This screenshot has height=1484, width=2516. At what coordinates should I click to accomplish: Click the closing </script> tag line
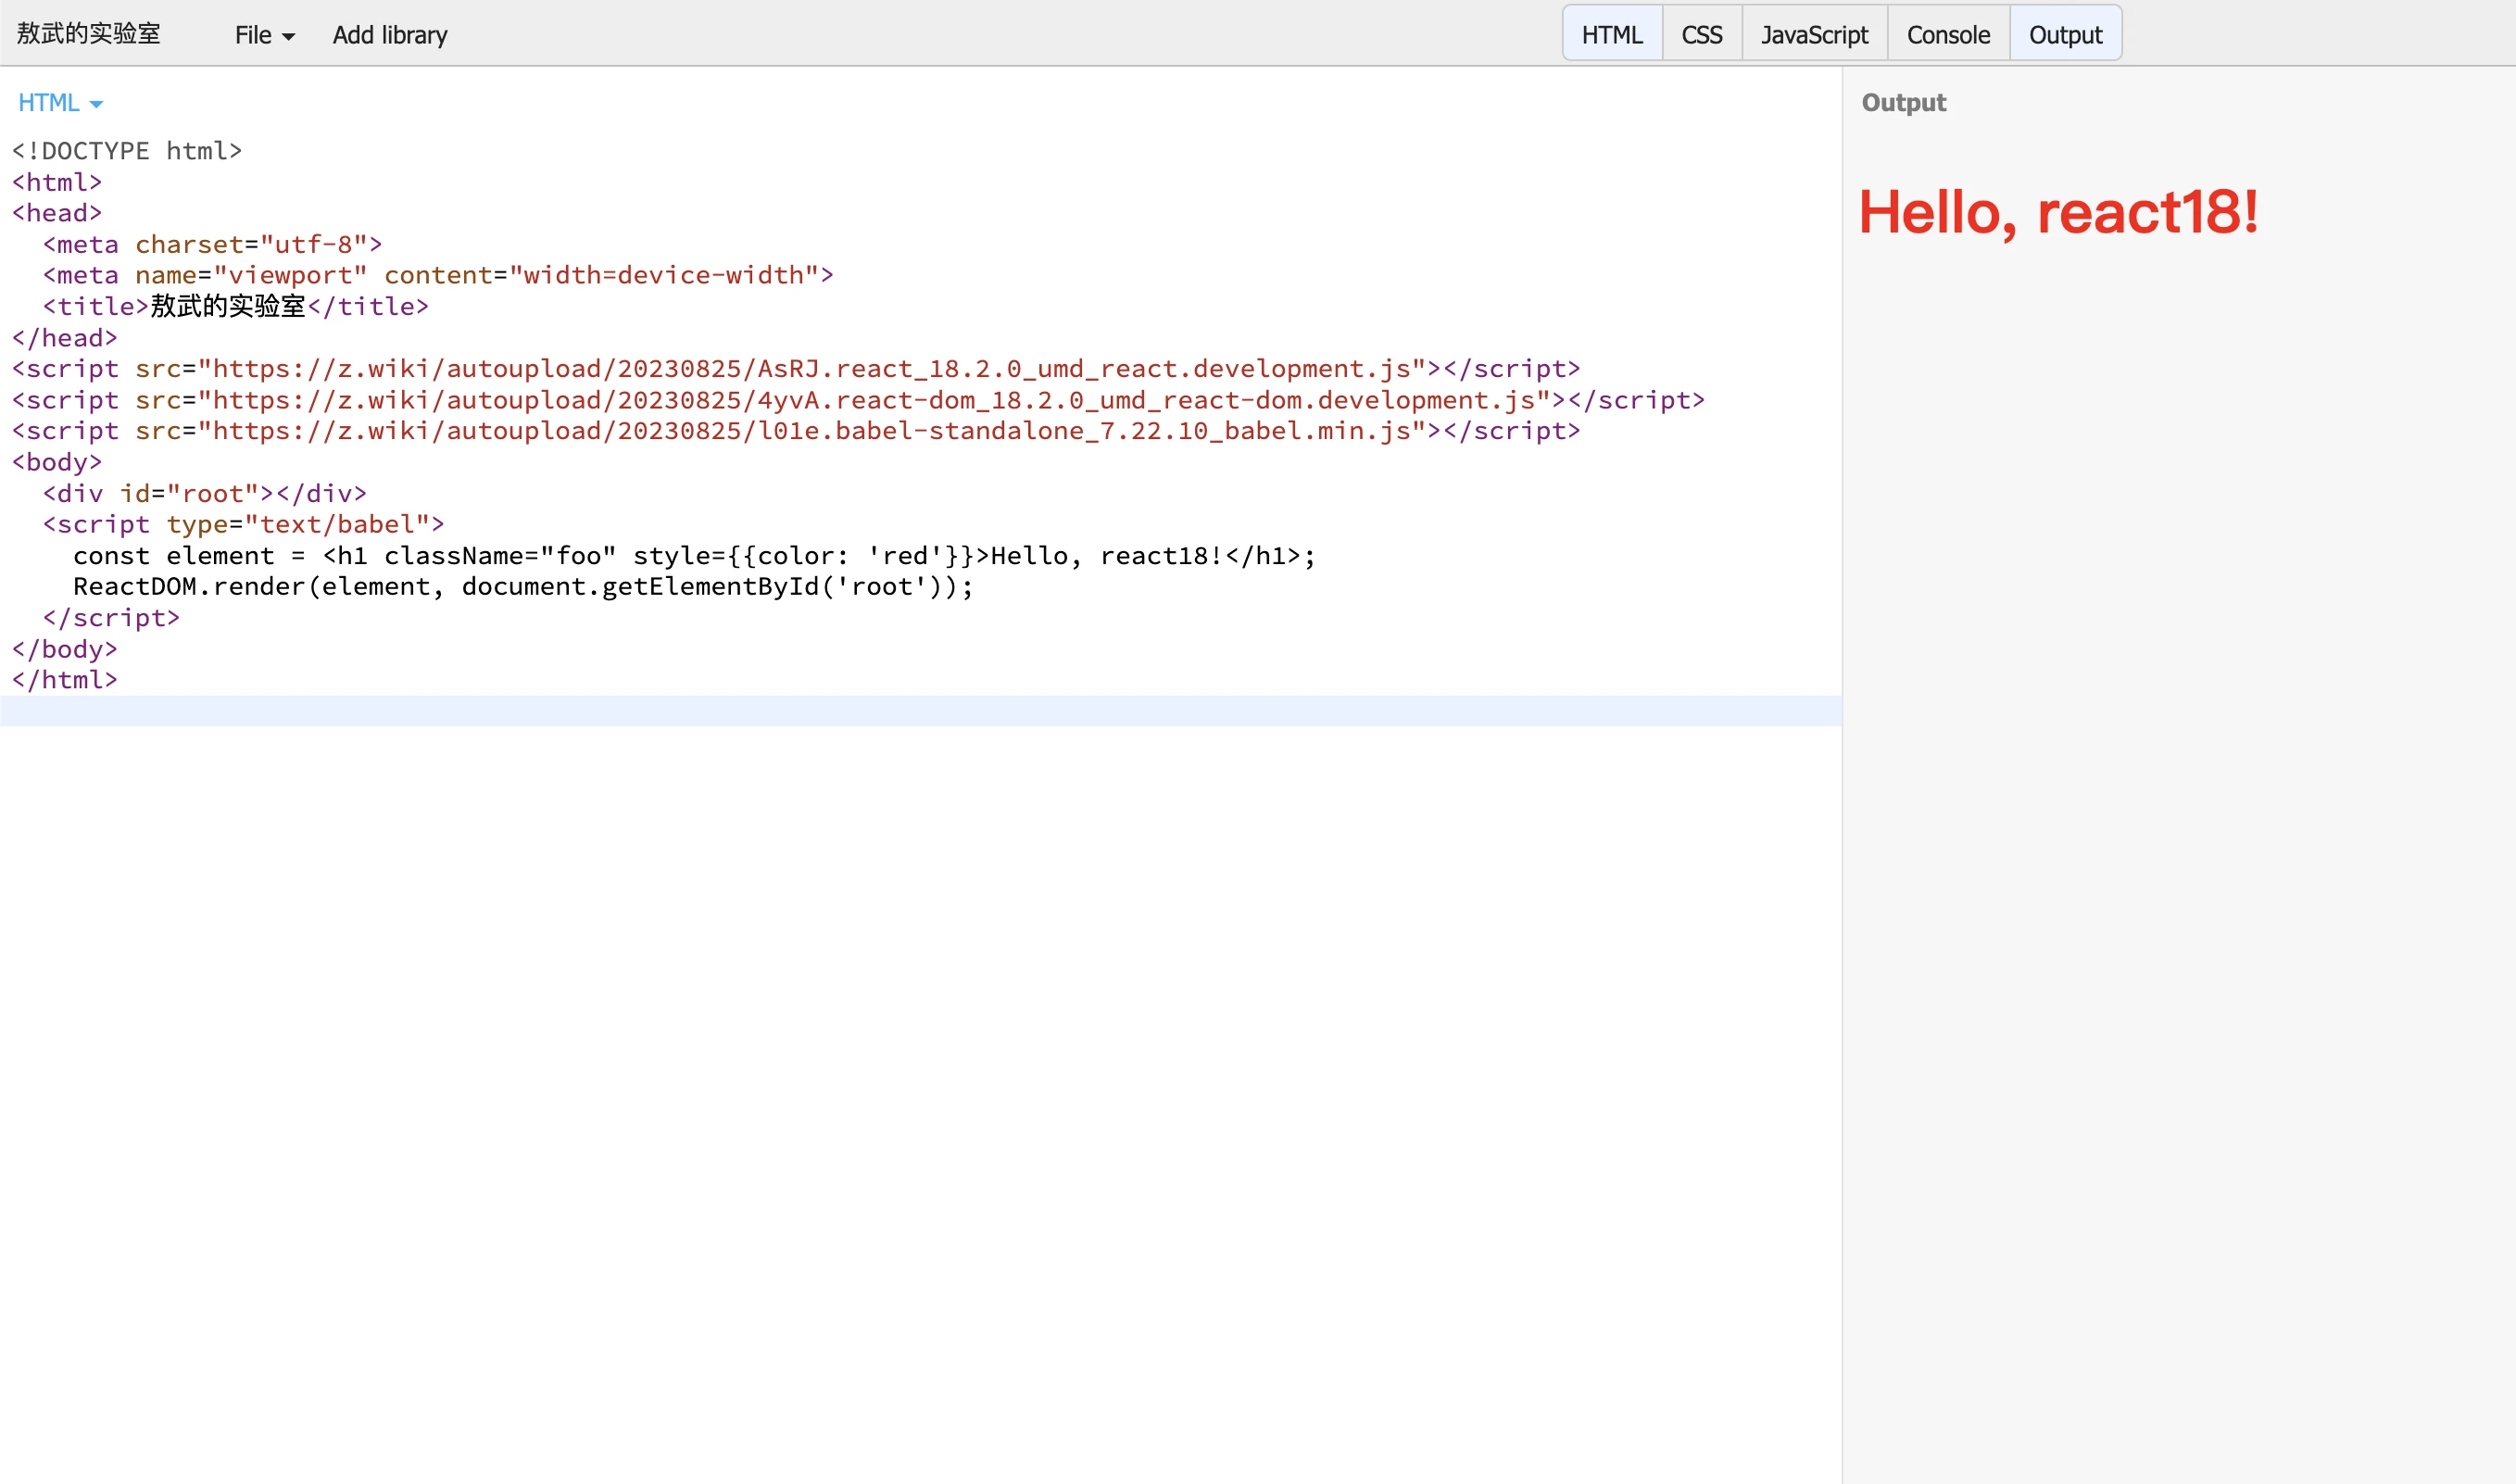(x=111, y=618)
